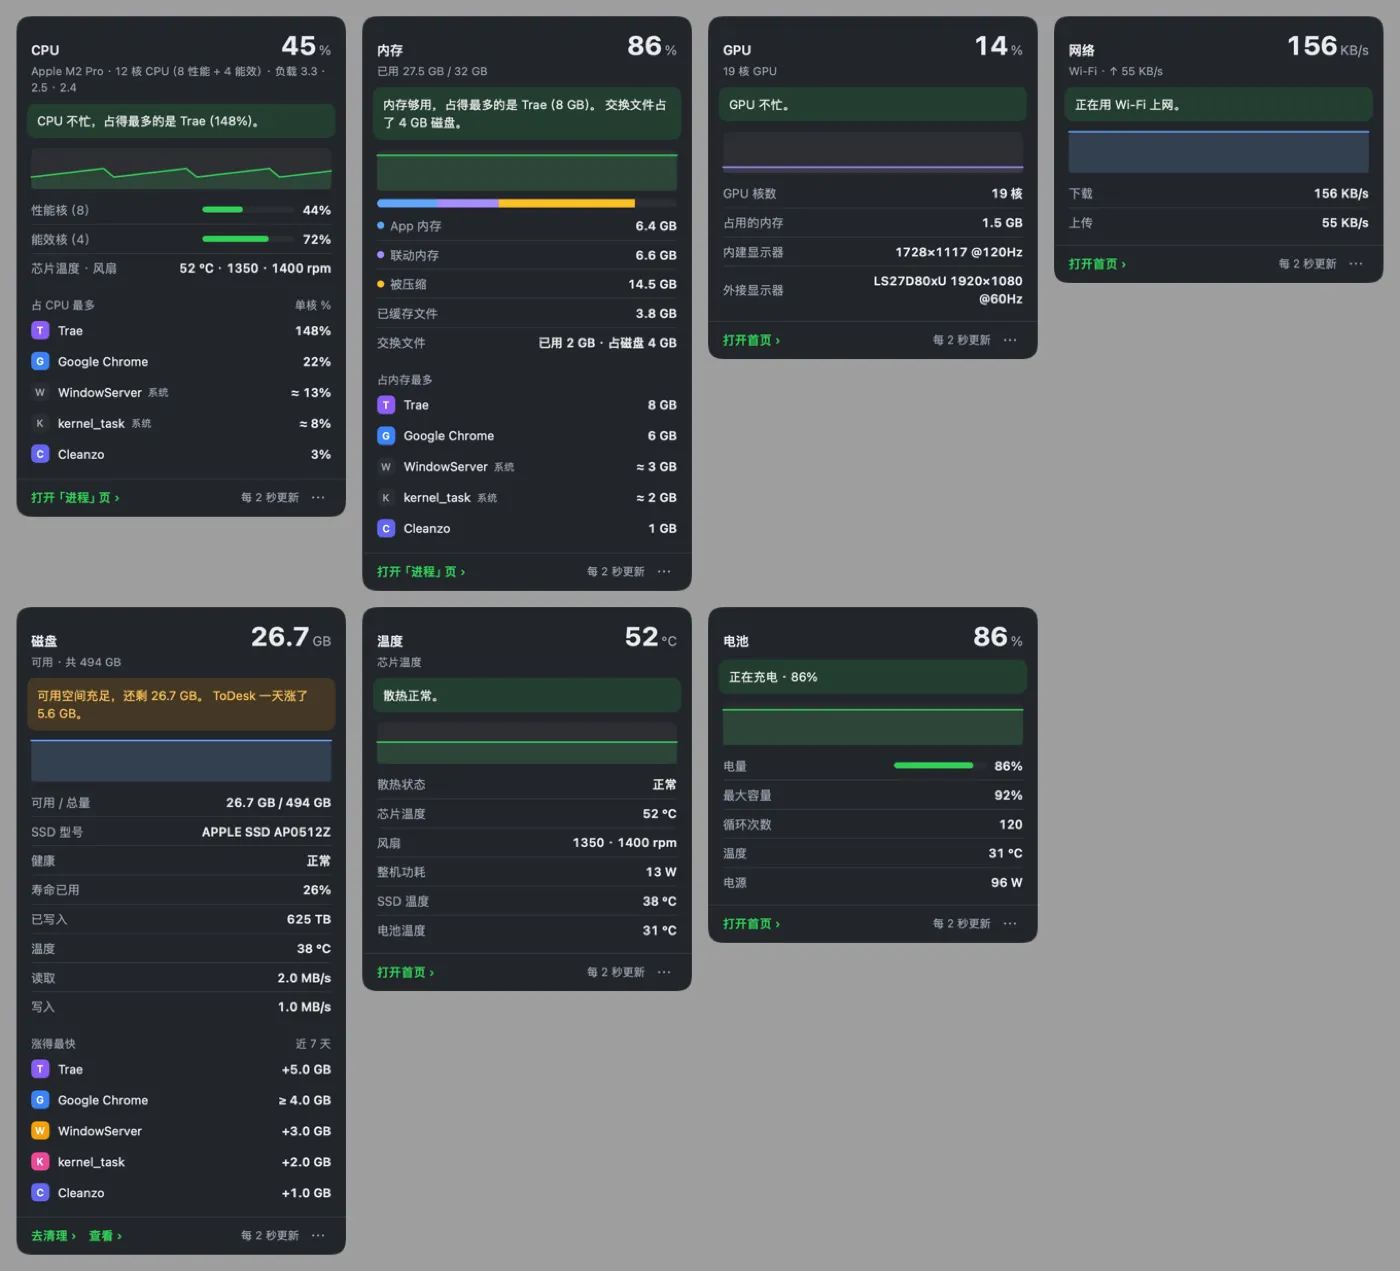Click the 循环次数 120 battery row
This screenshot has height=1271, width=1400.
[x=873, y=825]
